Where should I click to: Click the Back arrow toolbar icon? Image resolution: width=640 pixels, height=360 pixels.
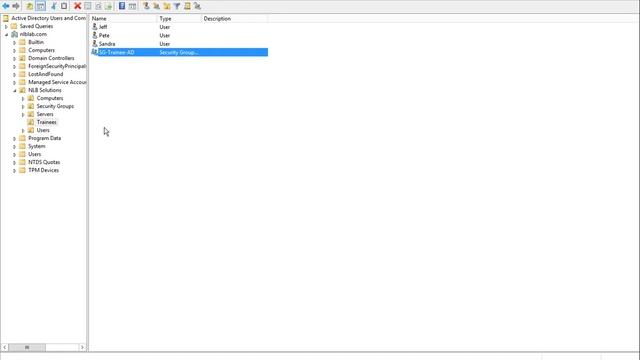(x=6, y=6)
